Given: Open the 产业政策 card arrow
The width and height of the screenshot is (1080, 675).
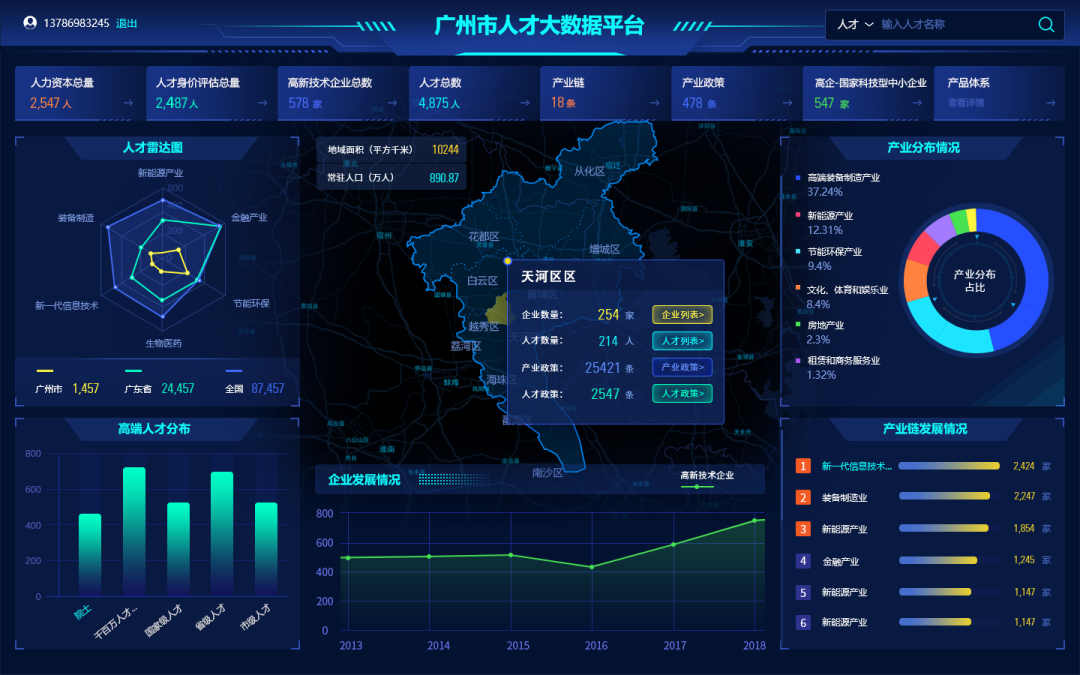Looking at the screenshot, I should pos(787,103).
